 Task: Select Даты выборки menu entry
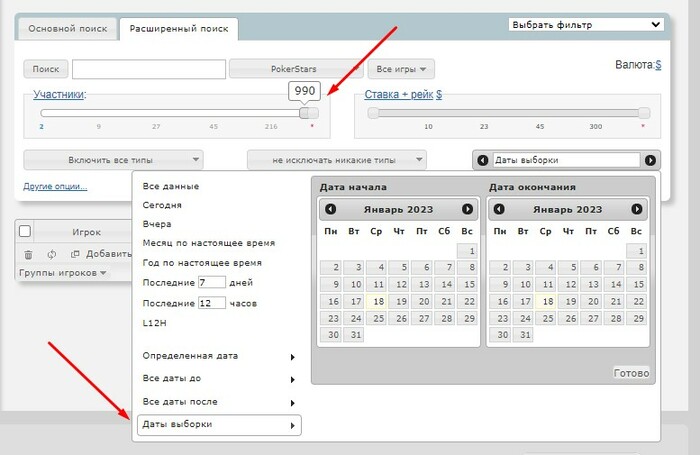coord(219,425)
